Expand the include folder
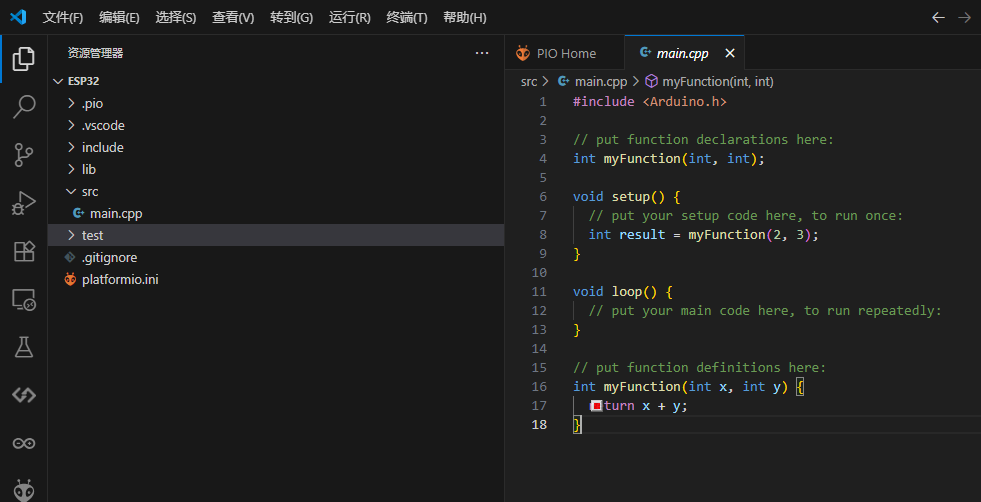 coord(102,147)
